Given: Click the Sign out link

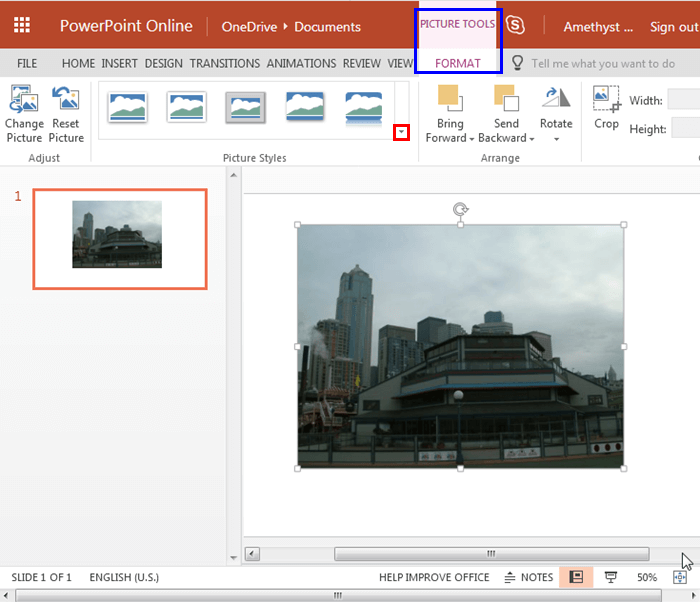Looking at the screenshot, I should click(x=674, y=27).
